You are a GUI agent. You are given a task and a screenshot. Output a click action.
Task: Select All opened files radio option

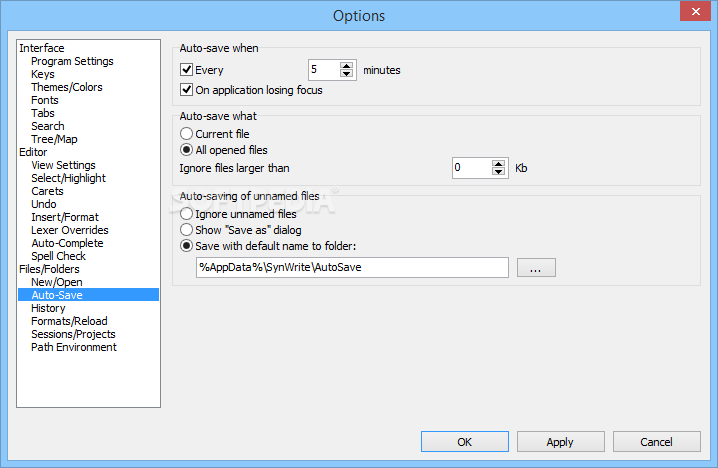pos(186,150)
